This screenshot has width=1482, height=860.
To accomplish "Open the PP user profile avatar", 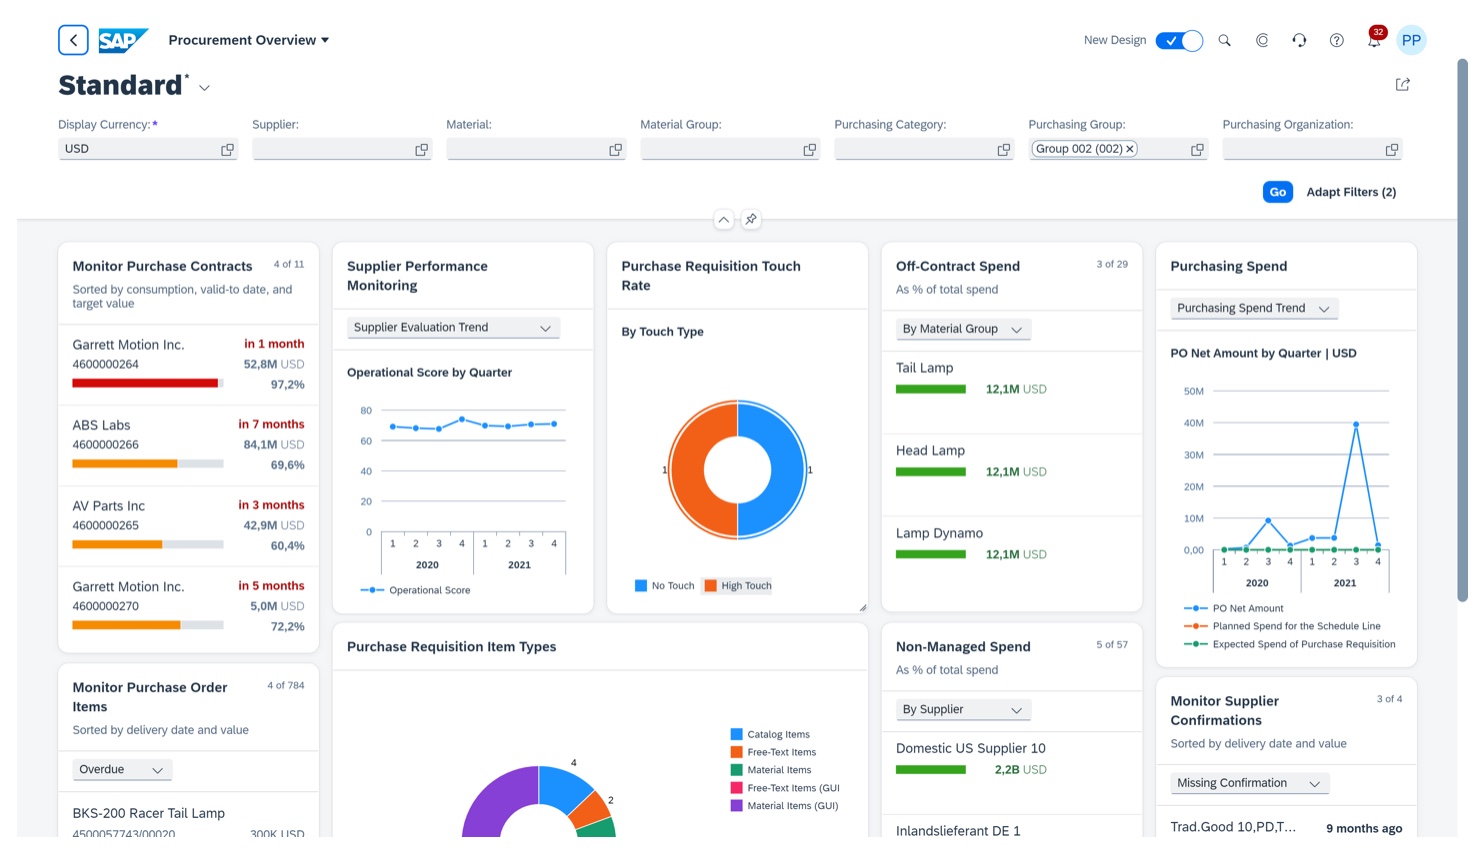I will 1411,40.
